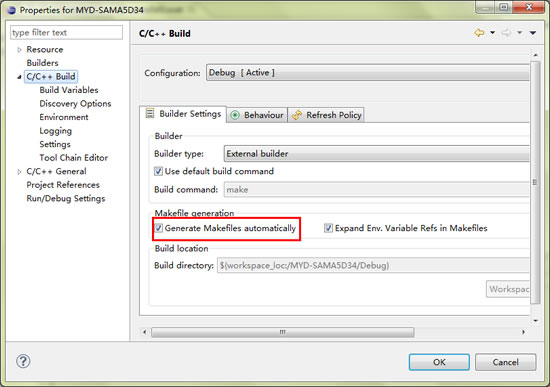This screenshot has width=550, height=387.
Task: Click the help question mark icon
Action: [x=23, y=361]
